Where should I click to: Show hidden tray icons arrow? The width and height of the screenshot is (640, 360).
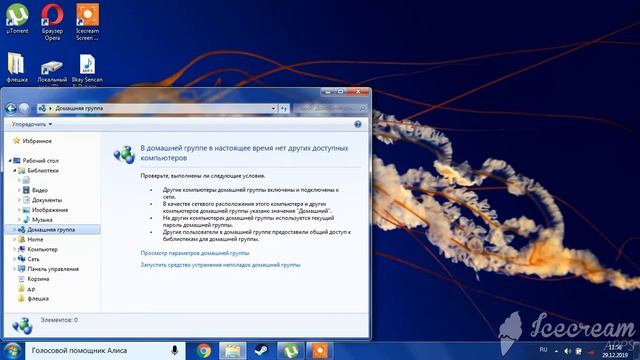point(556,351)
